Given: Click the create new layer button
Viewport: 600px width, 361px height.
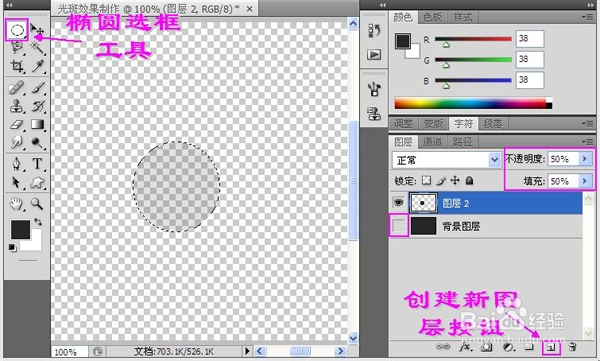Looking at the screenshot, I should point(551,348).
